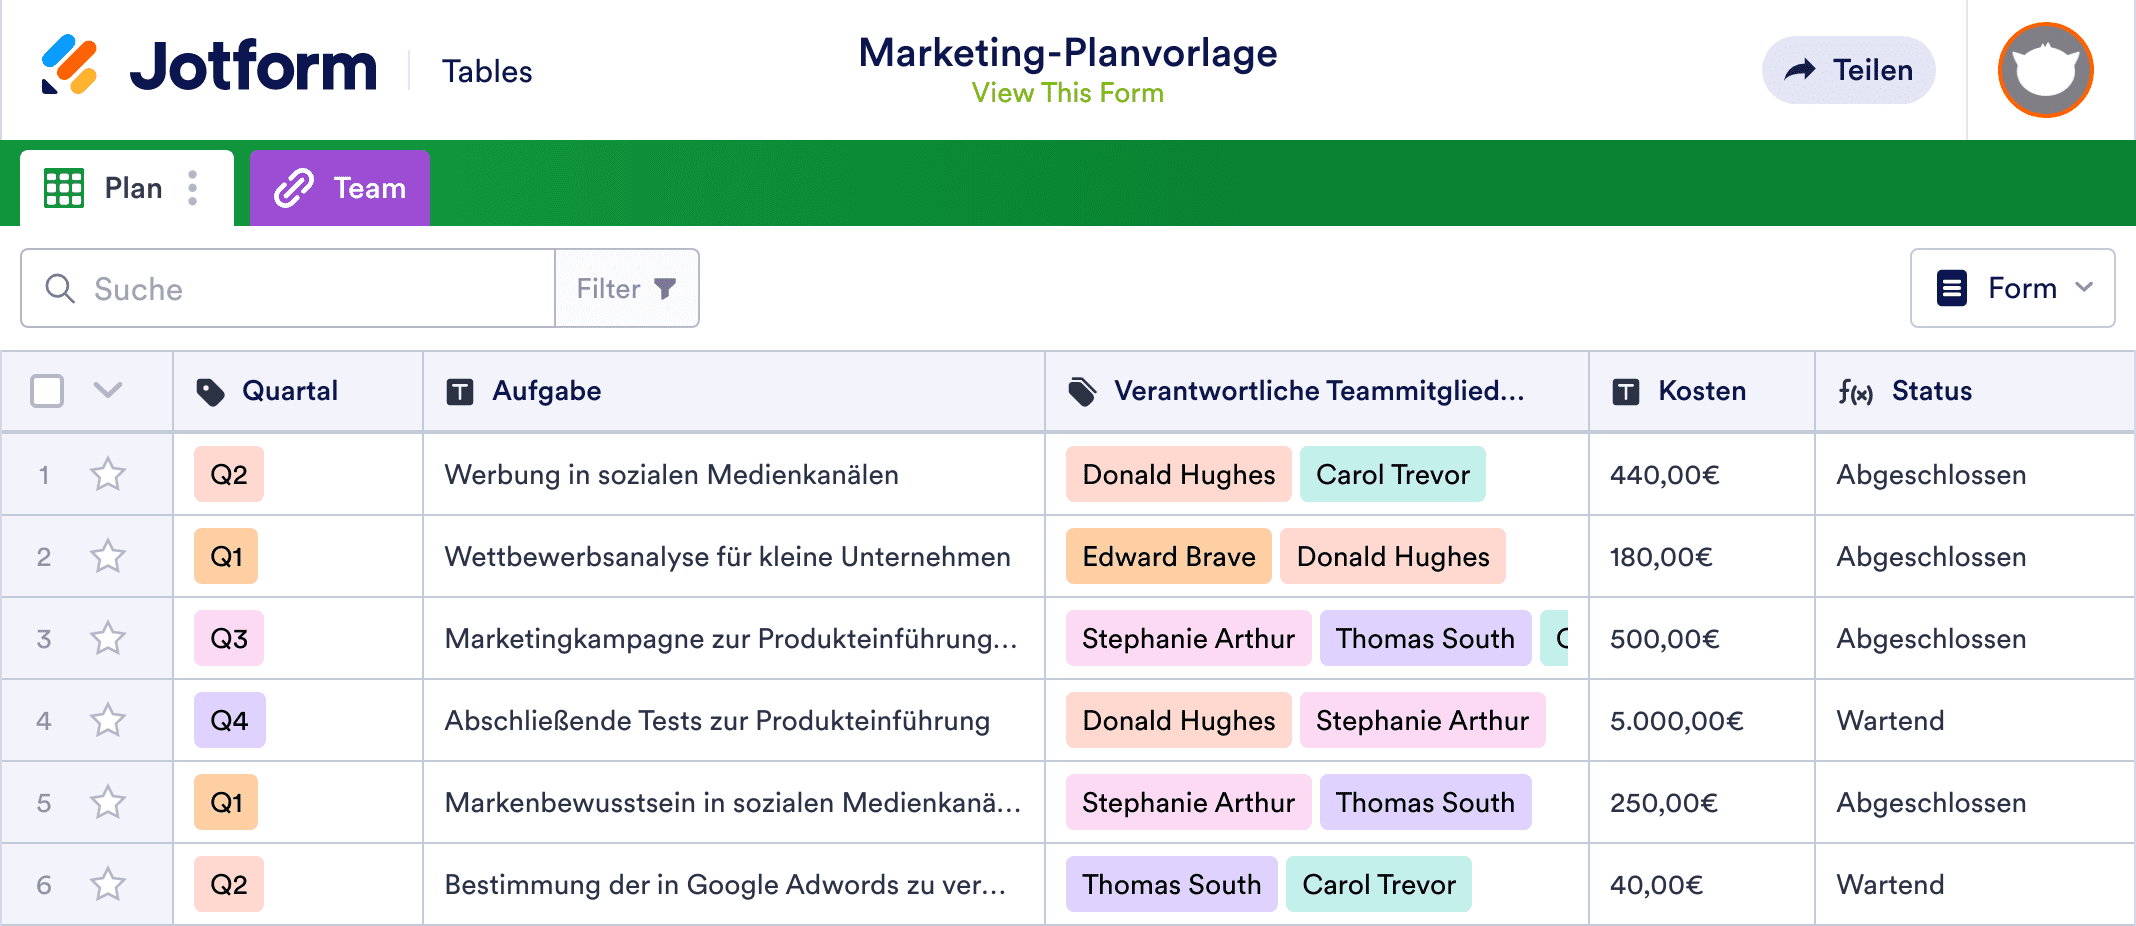Star row 4, Abschließende Tests zur Produkteinführung
Image resolution: width=2136 pixels, height=926 pixels.
point(107,720)
